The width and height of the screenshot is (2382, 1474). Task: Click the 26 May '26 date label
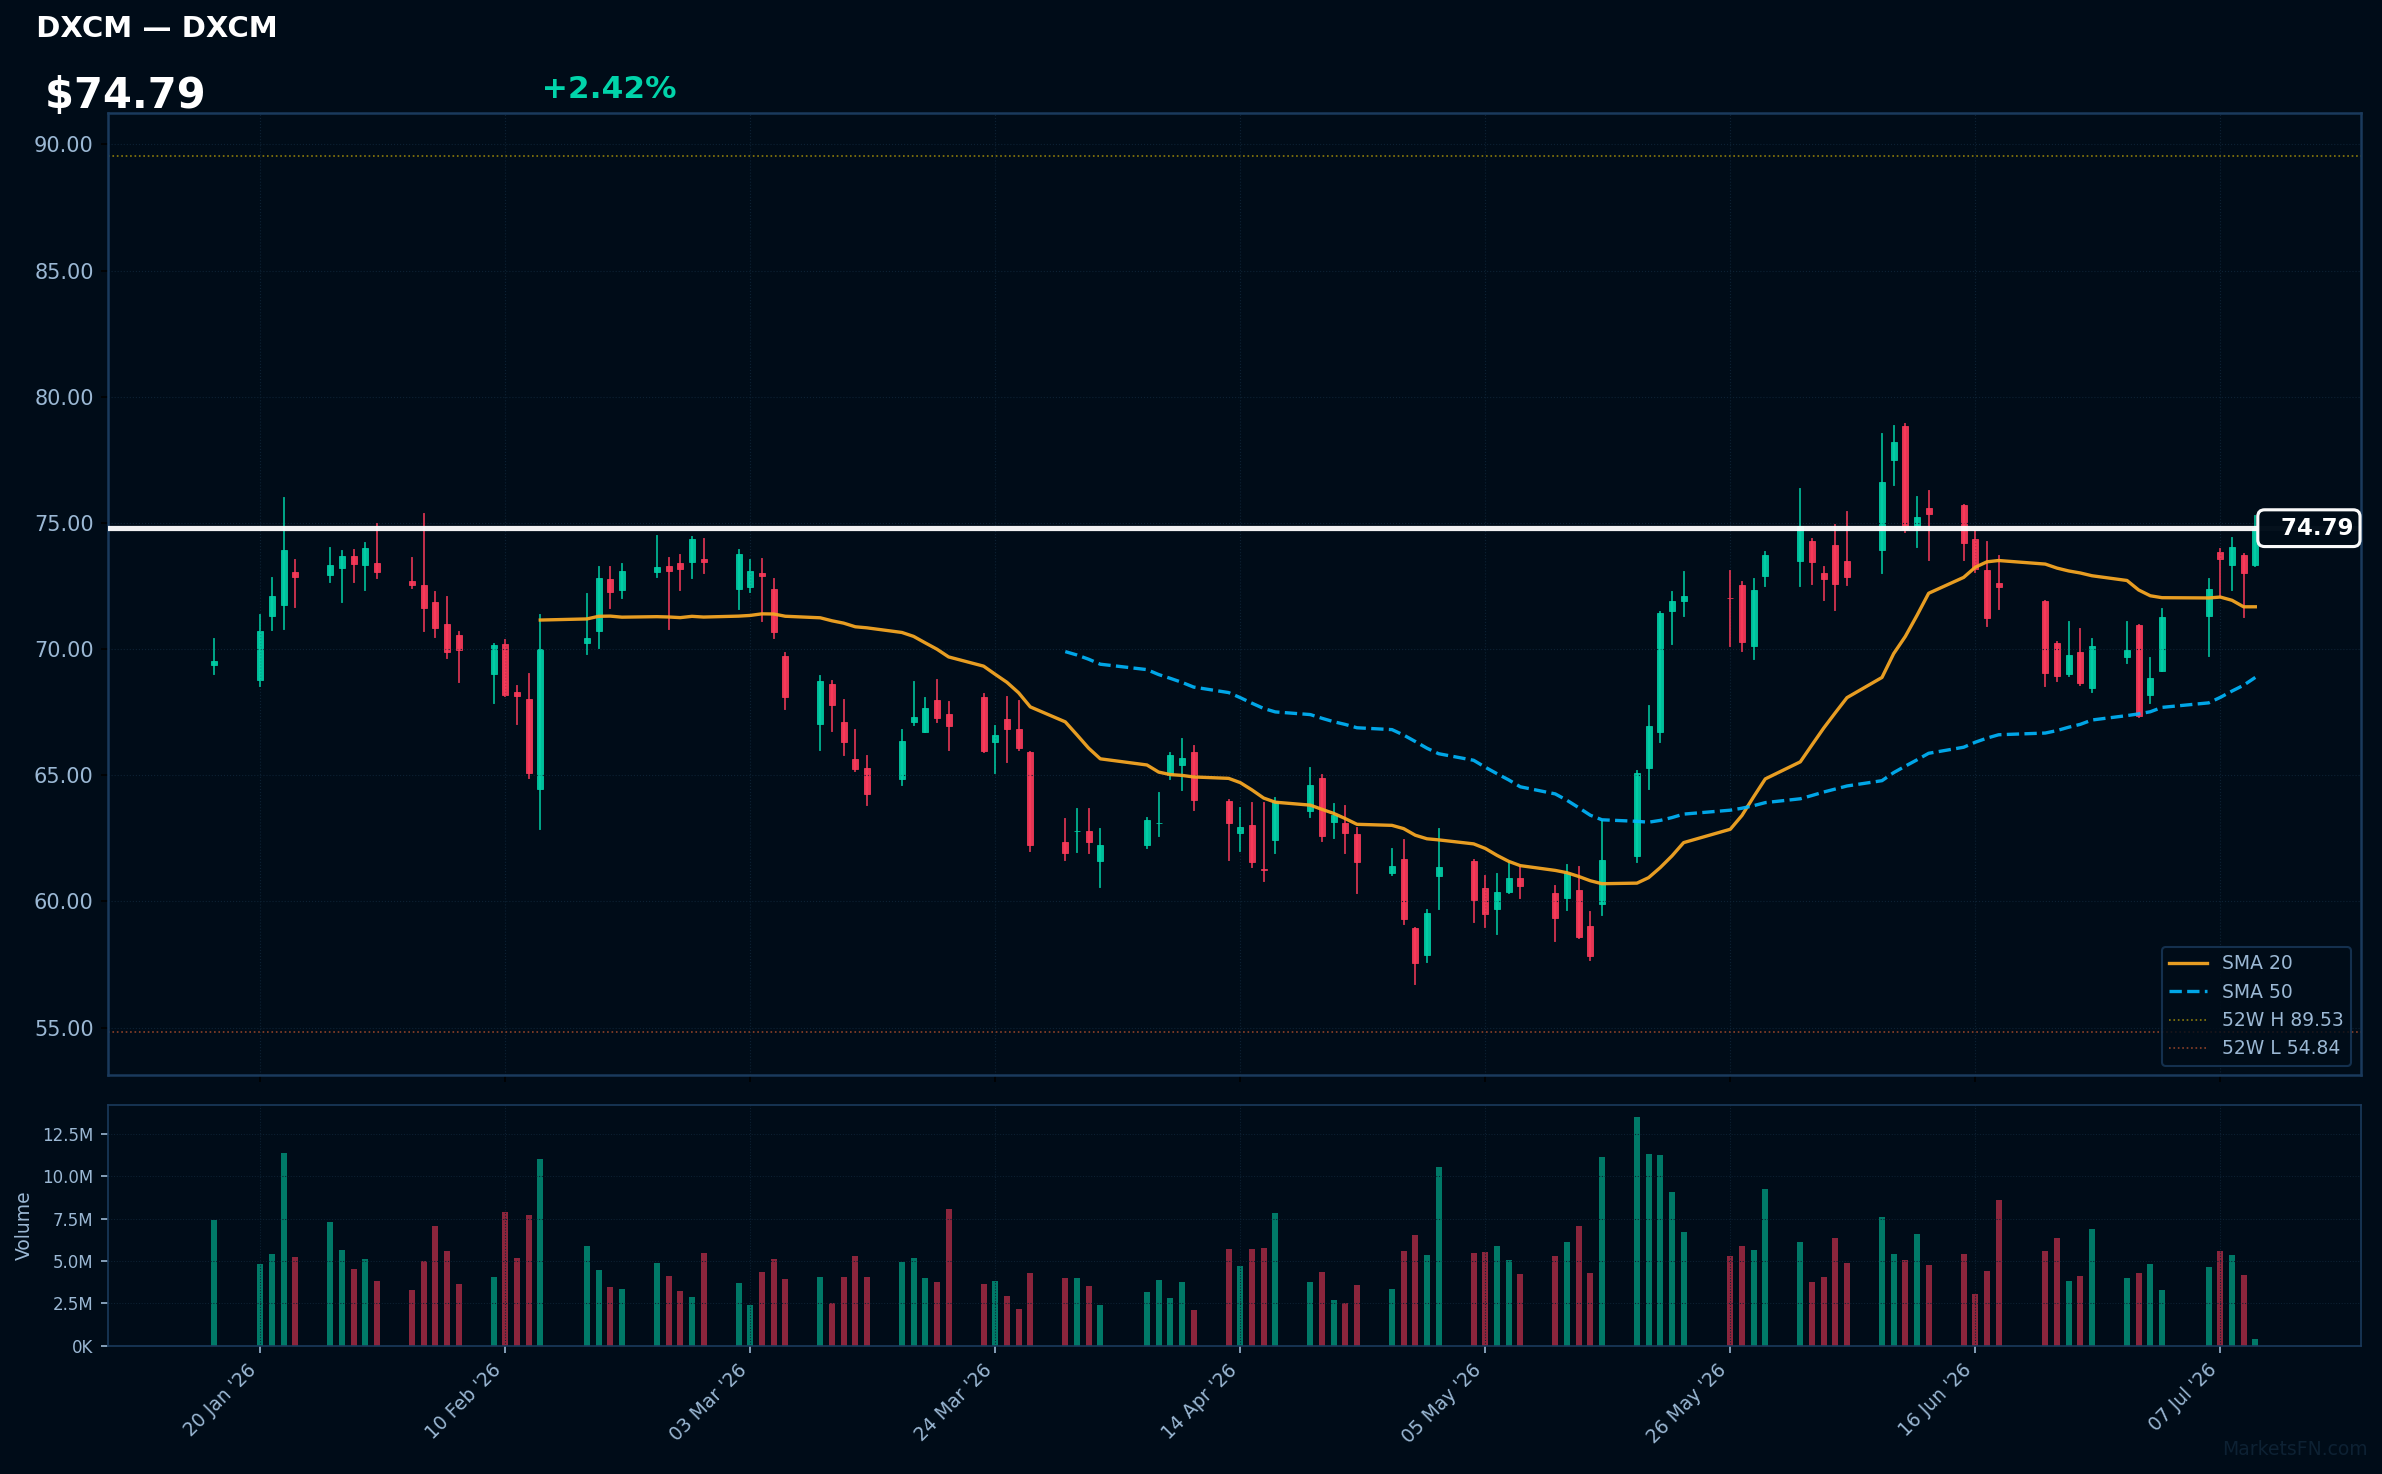(x=1686, y=1402)
